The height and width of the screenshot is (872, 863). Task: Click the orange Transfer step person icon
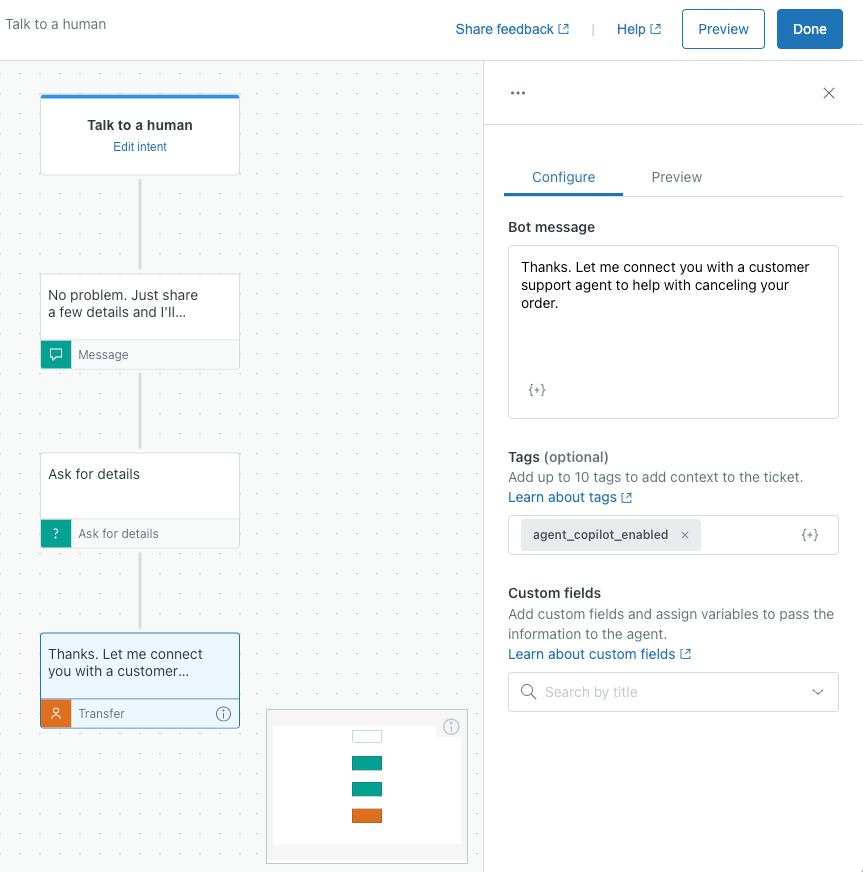[56, 713]
